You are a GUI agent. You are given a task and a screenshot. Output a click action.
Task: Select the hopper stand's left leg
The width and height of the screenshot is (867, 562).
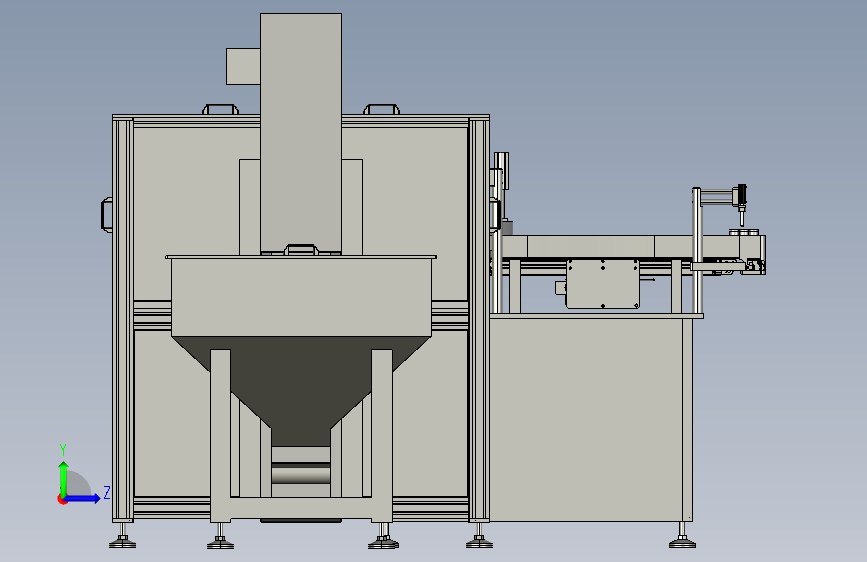tap(220, 434)
